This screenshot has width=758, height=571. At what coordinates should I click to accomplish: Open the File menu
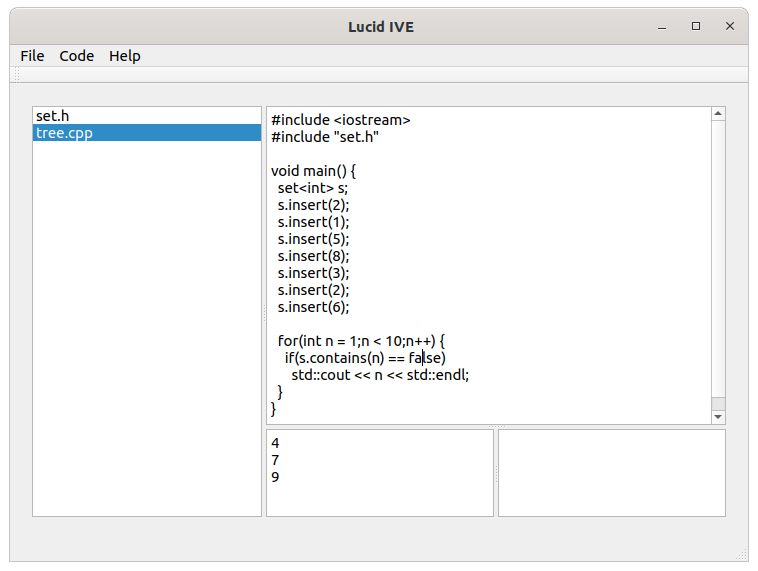pos(32,56)
